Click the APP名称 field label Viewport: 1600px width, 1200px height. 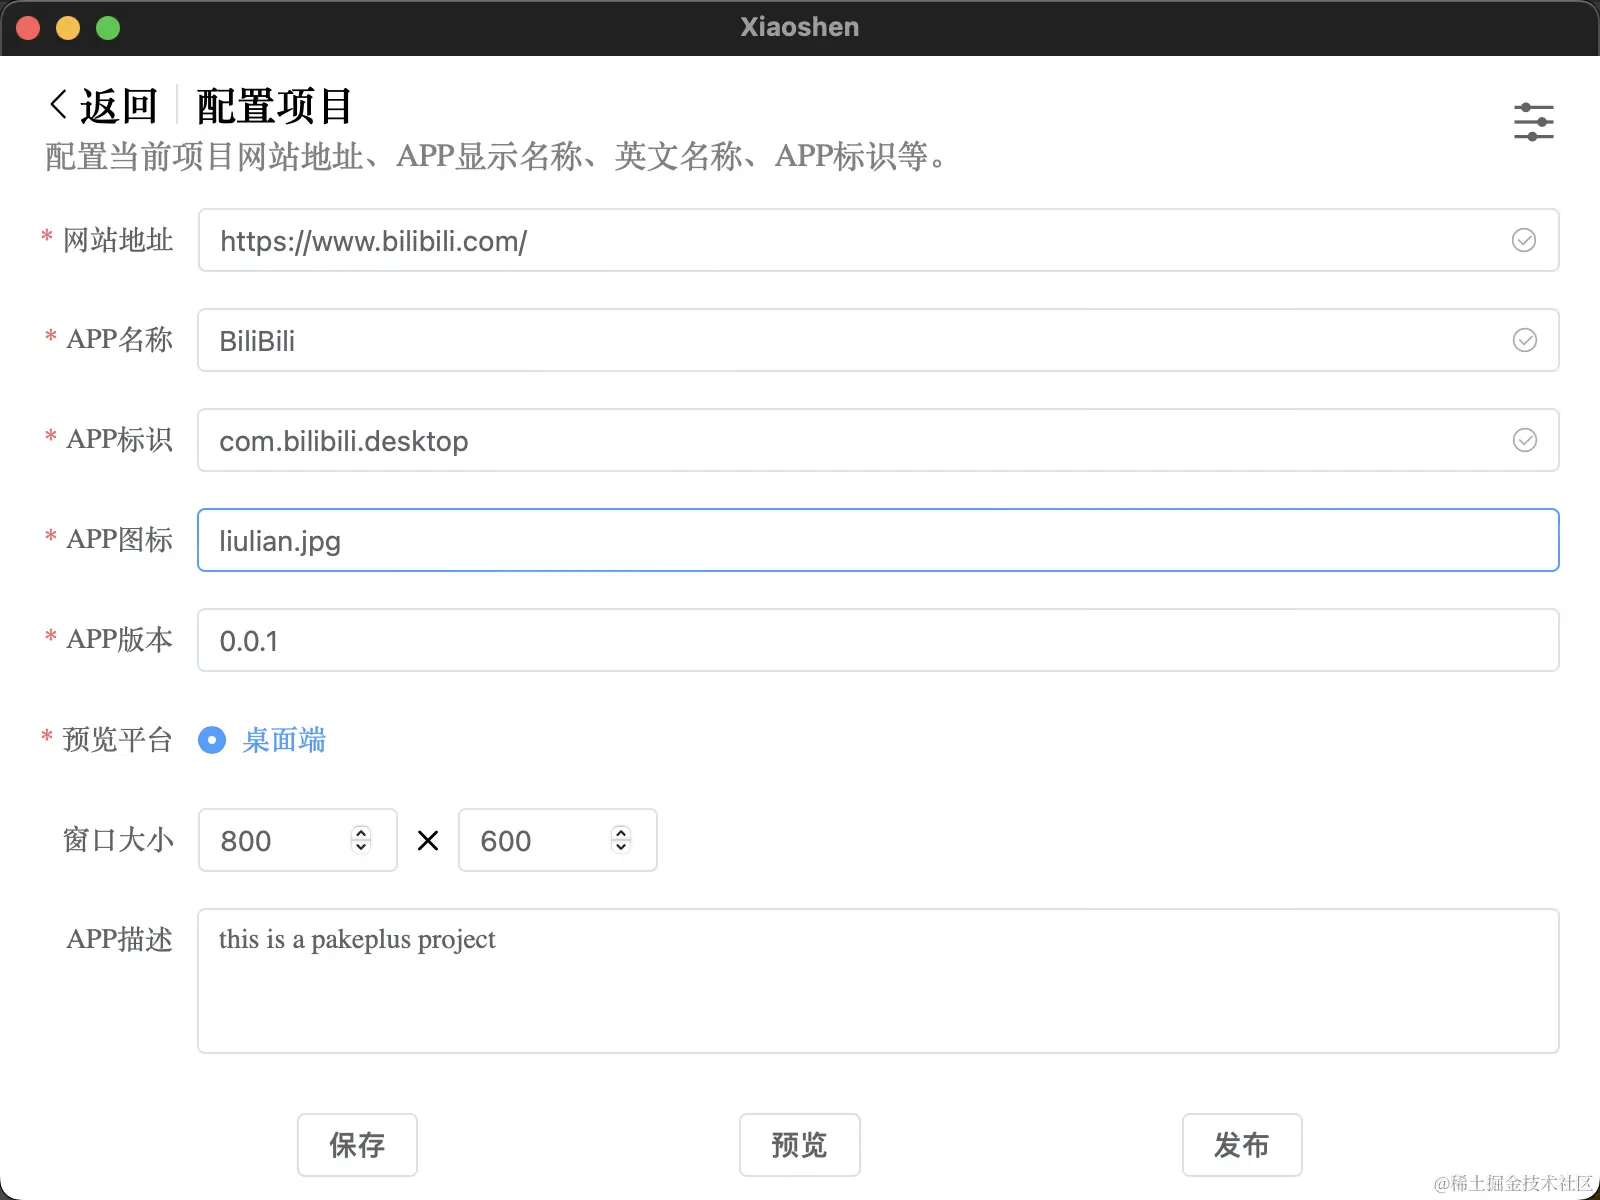tap(120, 340)
